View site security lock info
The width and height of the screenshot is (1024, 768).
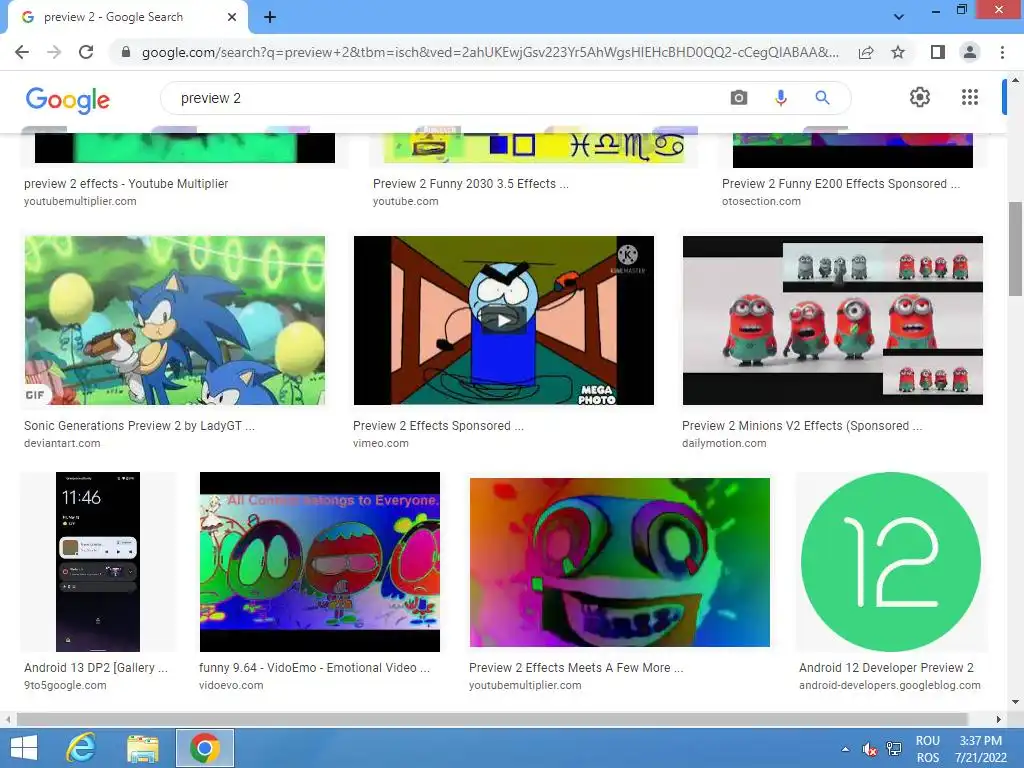coord(126,52)
